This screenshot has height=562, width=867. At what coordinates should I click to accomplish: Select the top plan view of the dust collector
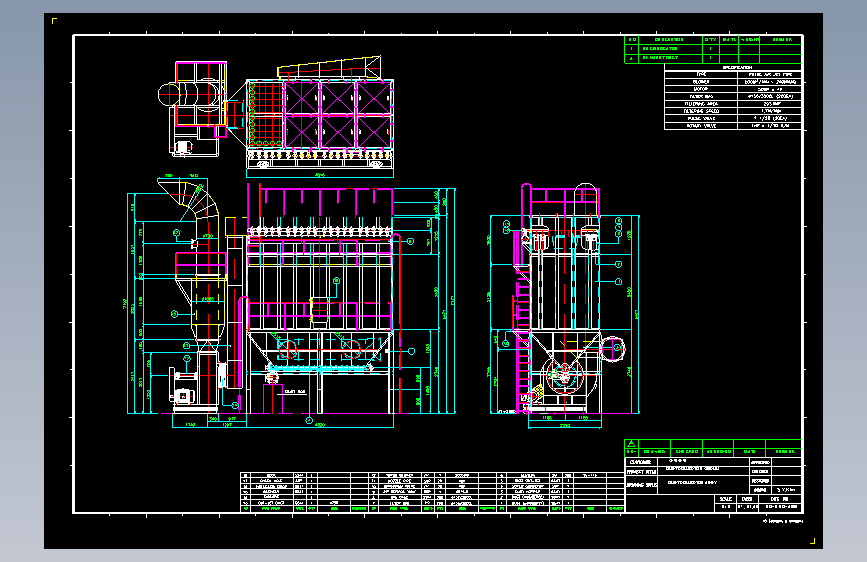276,115
